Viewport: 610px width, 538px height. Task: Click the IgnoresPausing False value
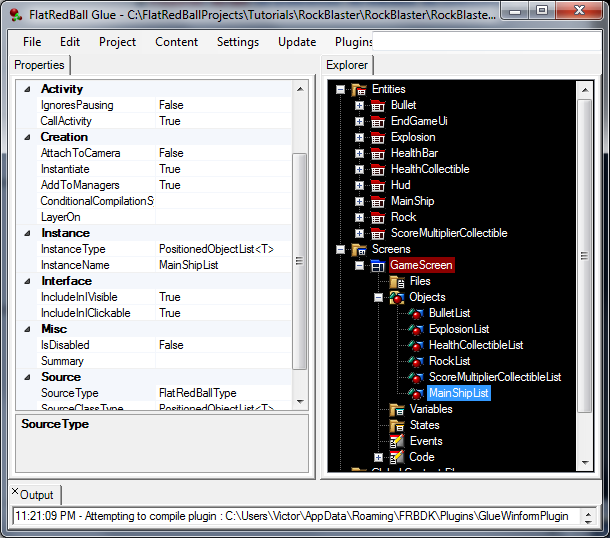coord(223,105)
